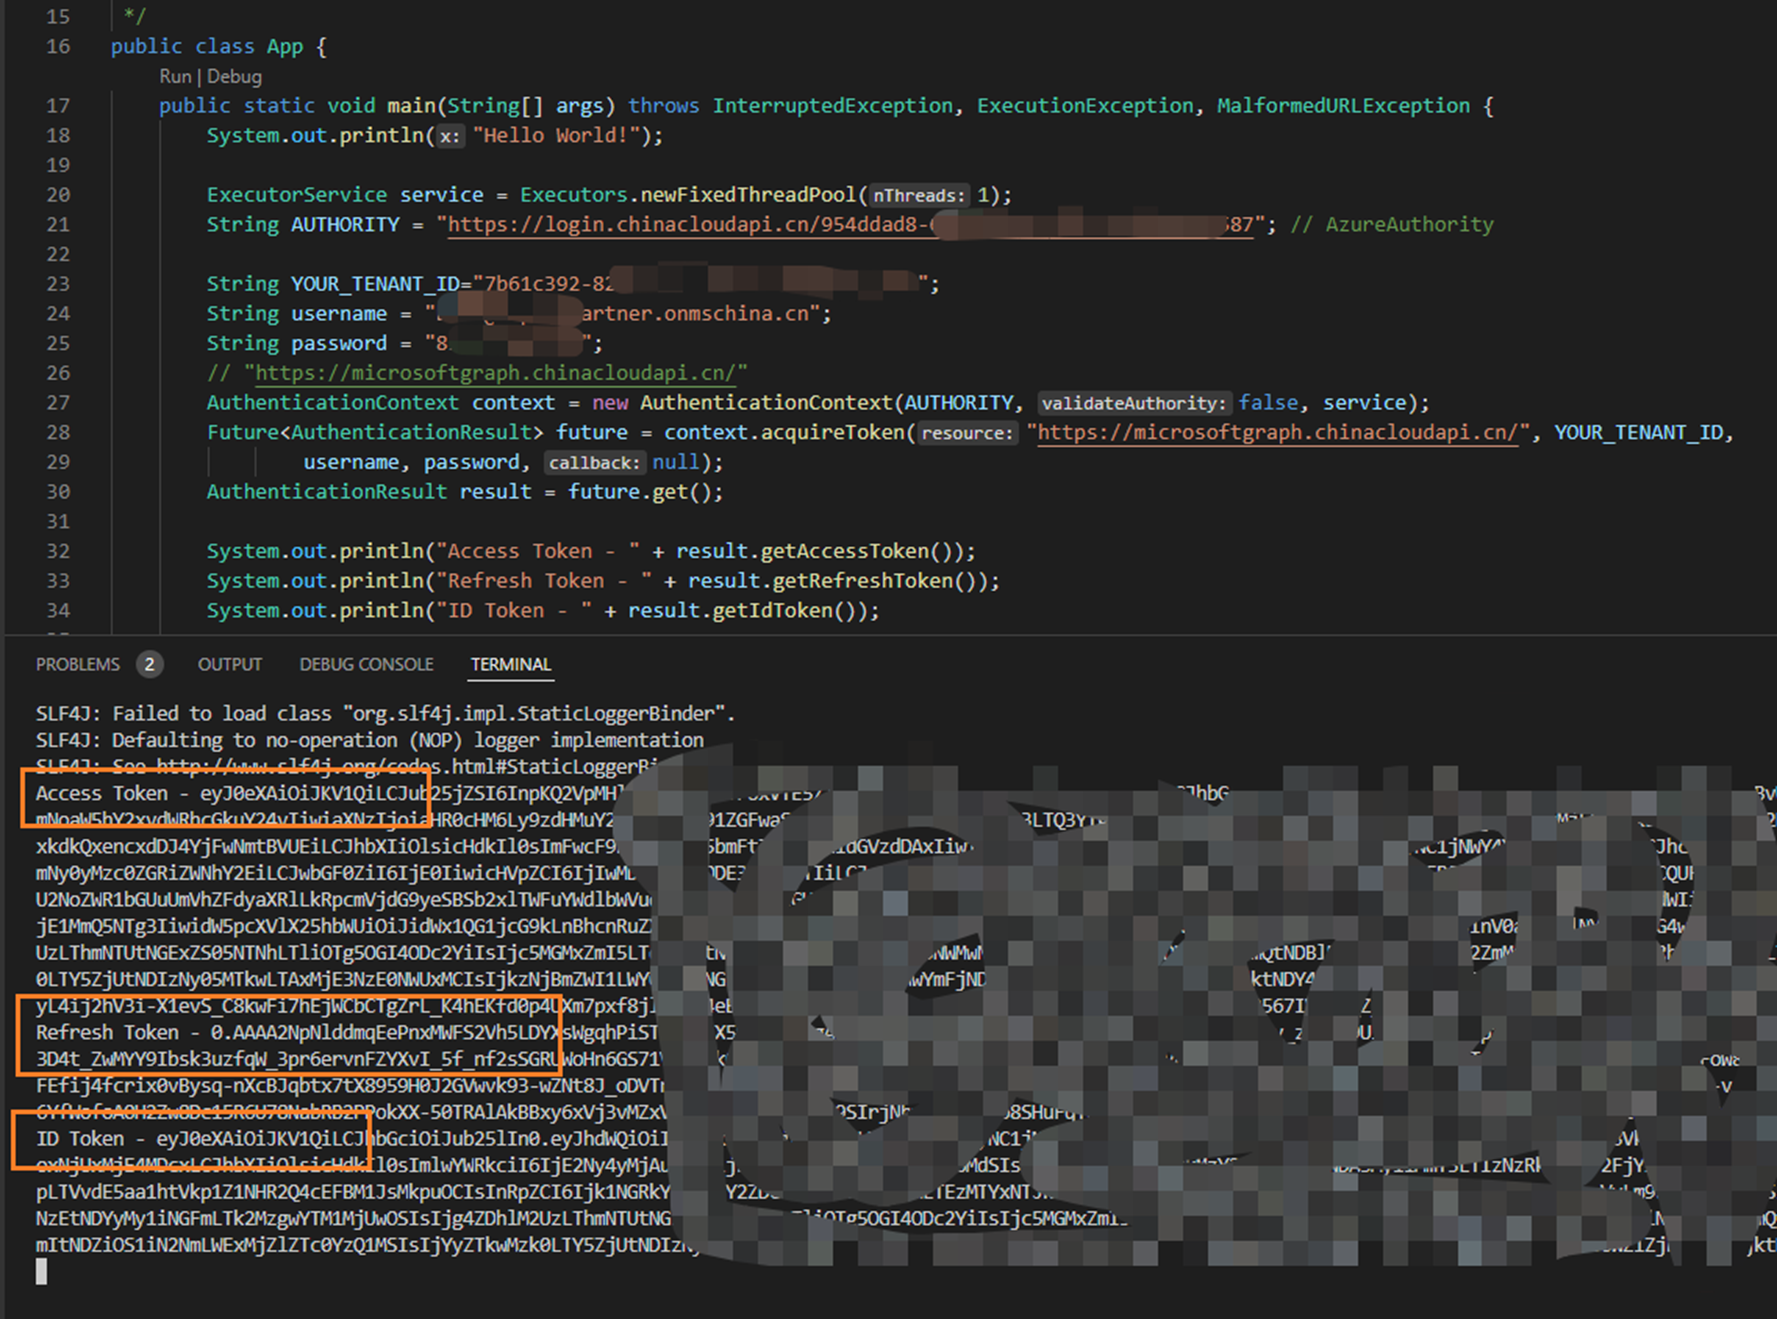Click the TERMINAL tab
The width and height of the screenshot is (1777, 1319).
pos(510,665)
